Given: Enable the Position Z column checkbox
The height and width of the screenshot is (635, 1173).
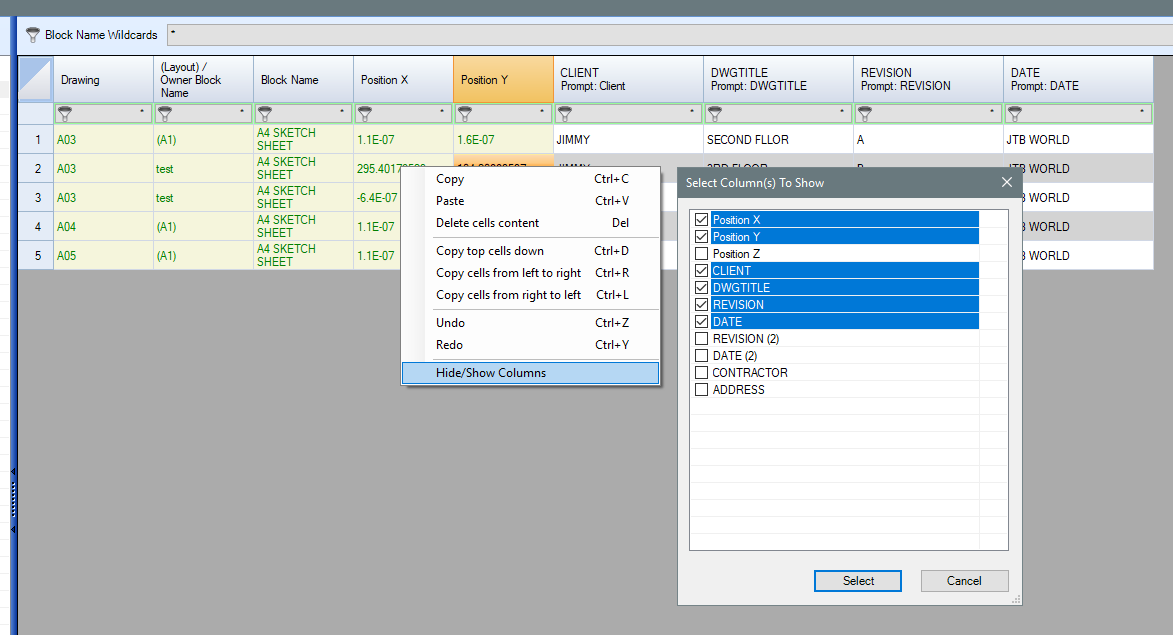Looking at the screenshot, I should tap(702, 254).
